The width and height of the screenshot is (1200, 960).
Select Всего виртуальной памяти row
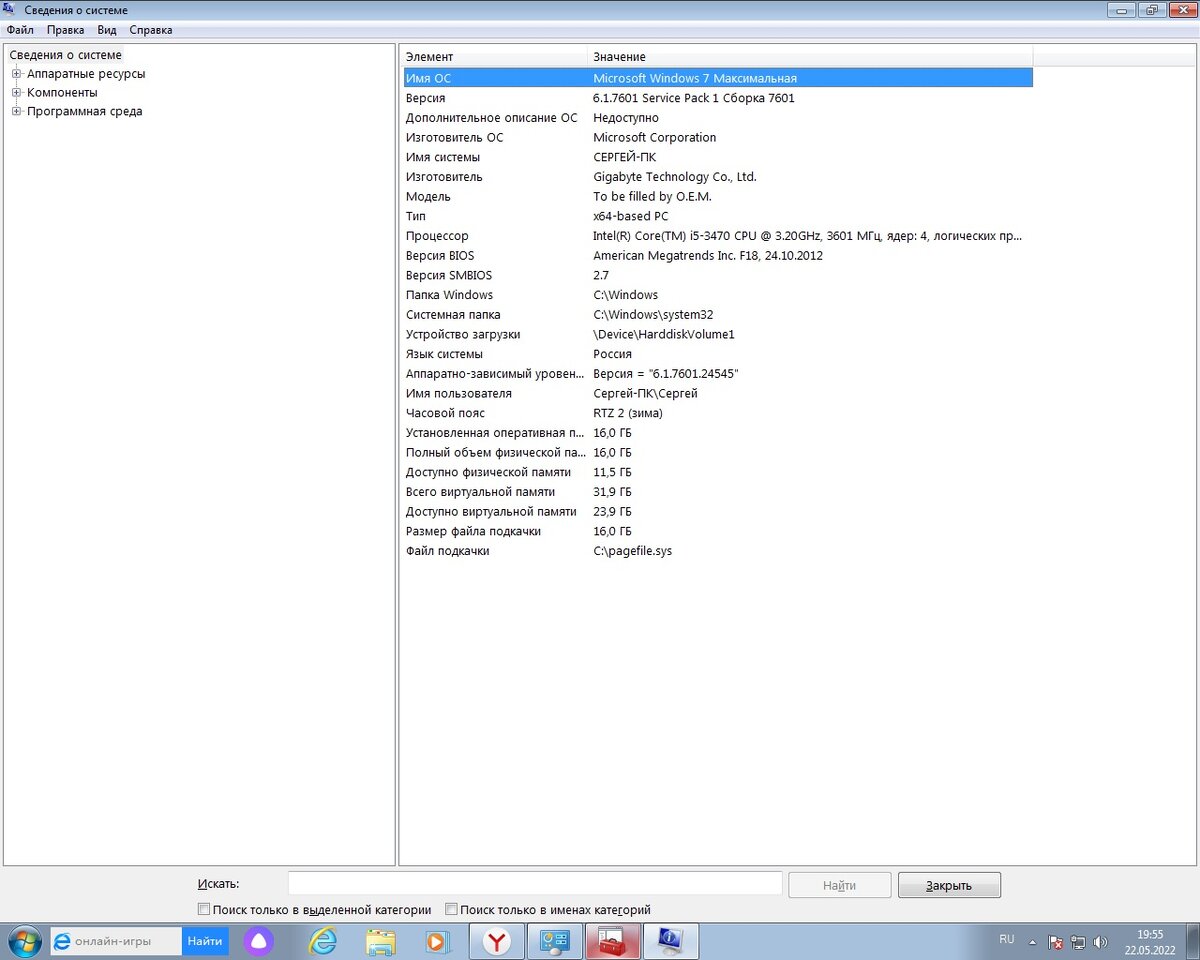[717, 492]
